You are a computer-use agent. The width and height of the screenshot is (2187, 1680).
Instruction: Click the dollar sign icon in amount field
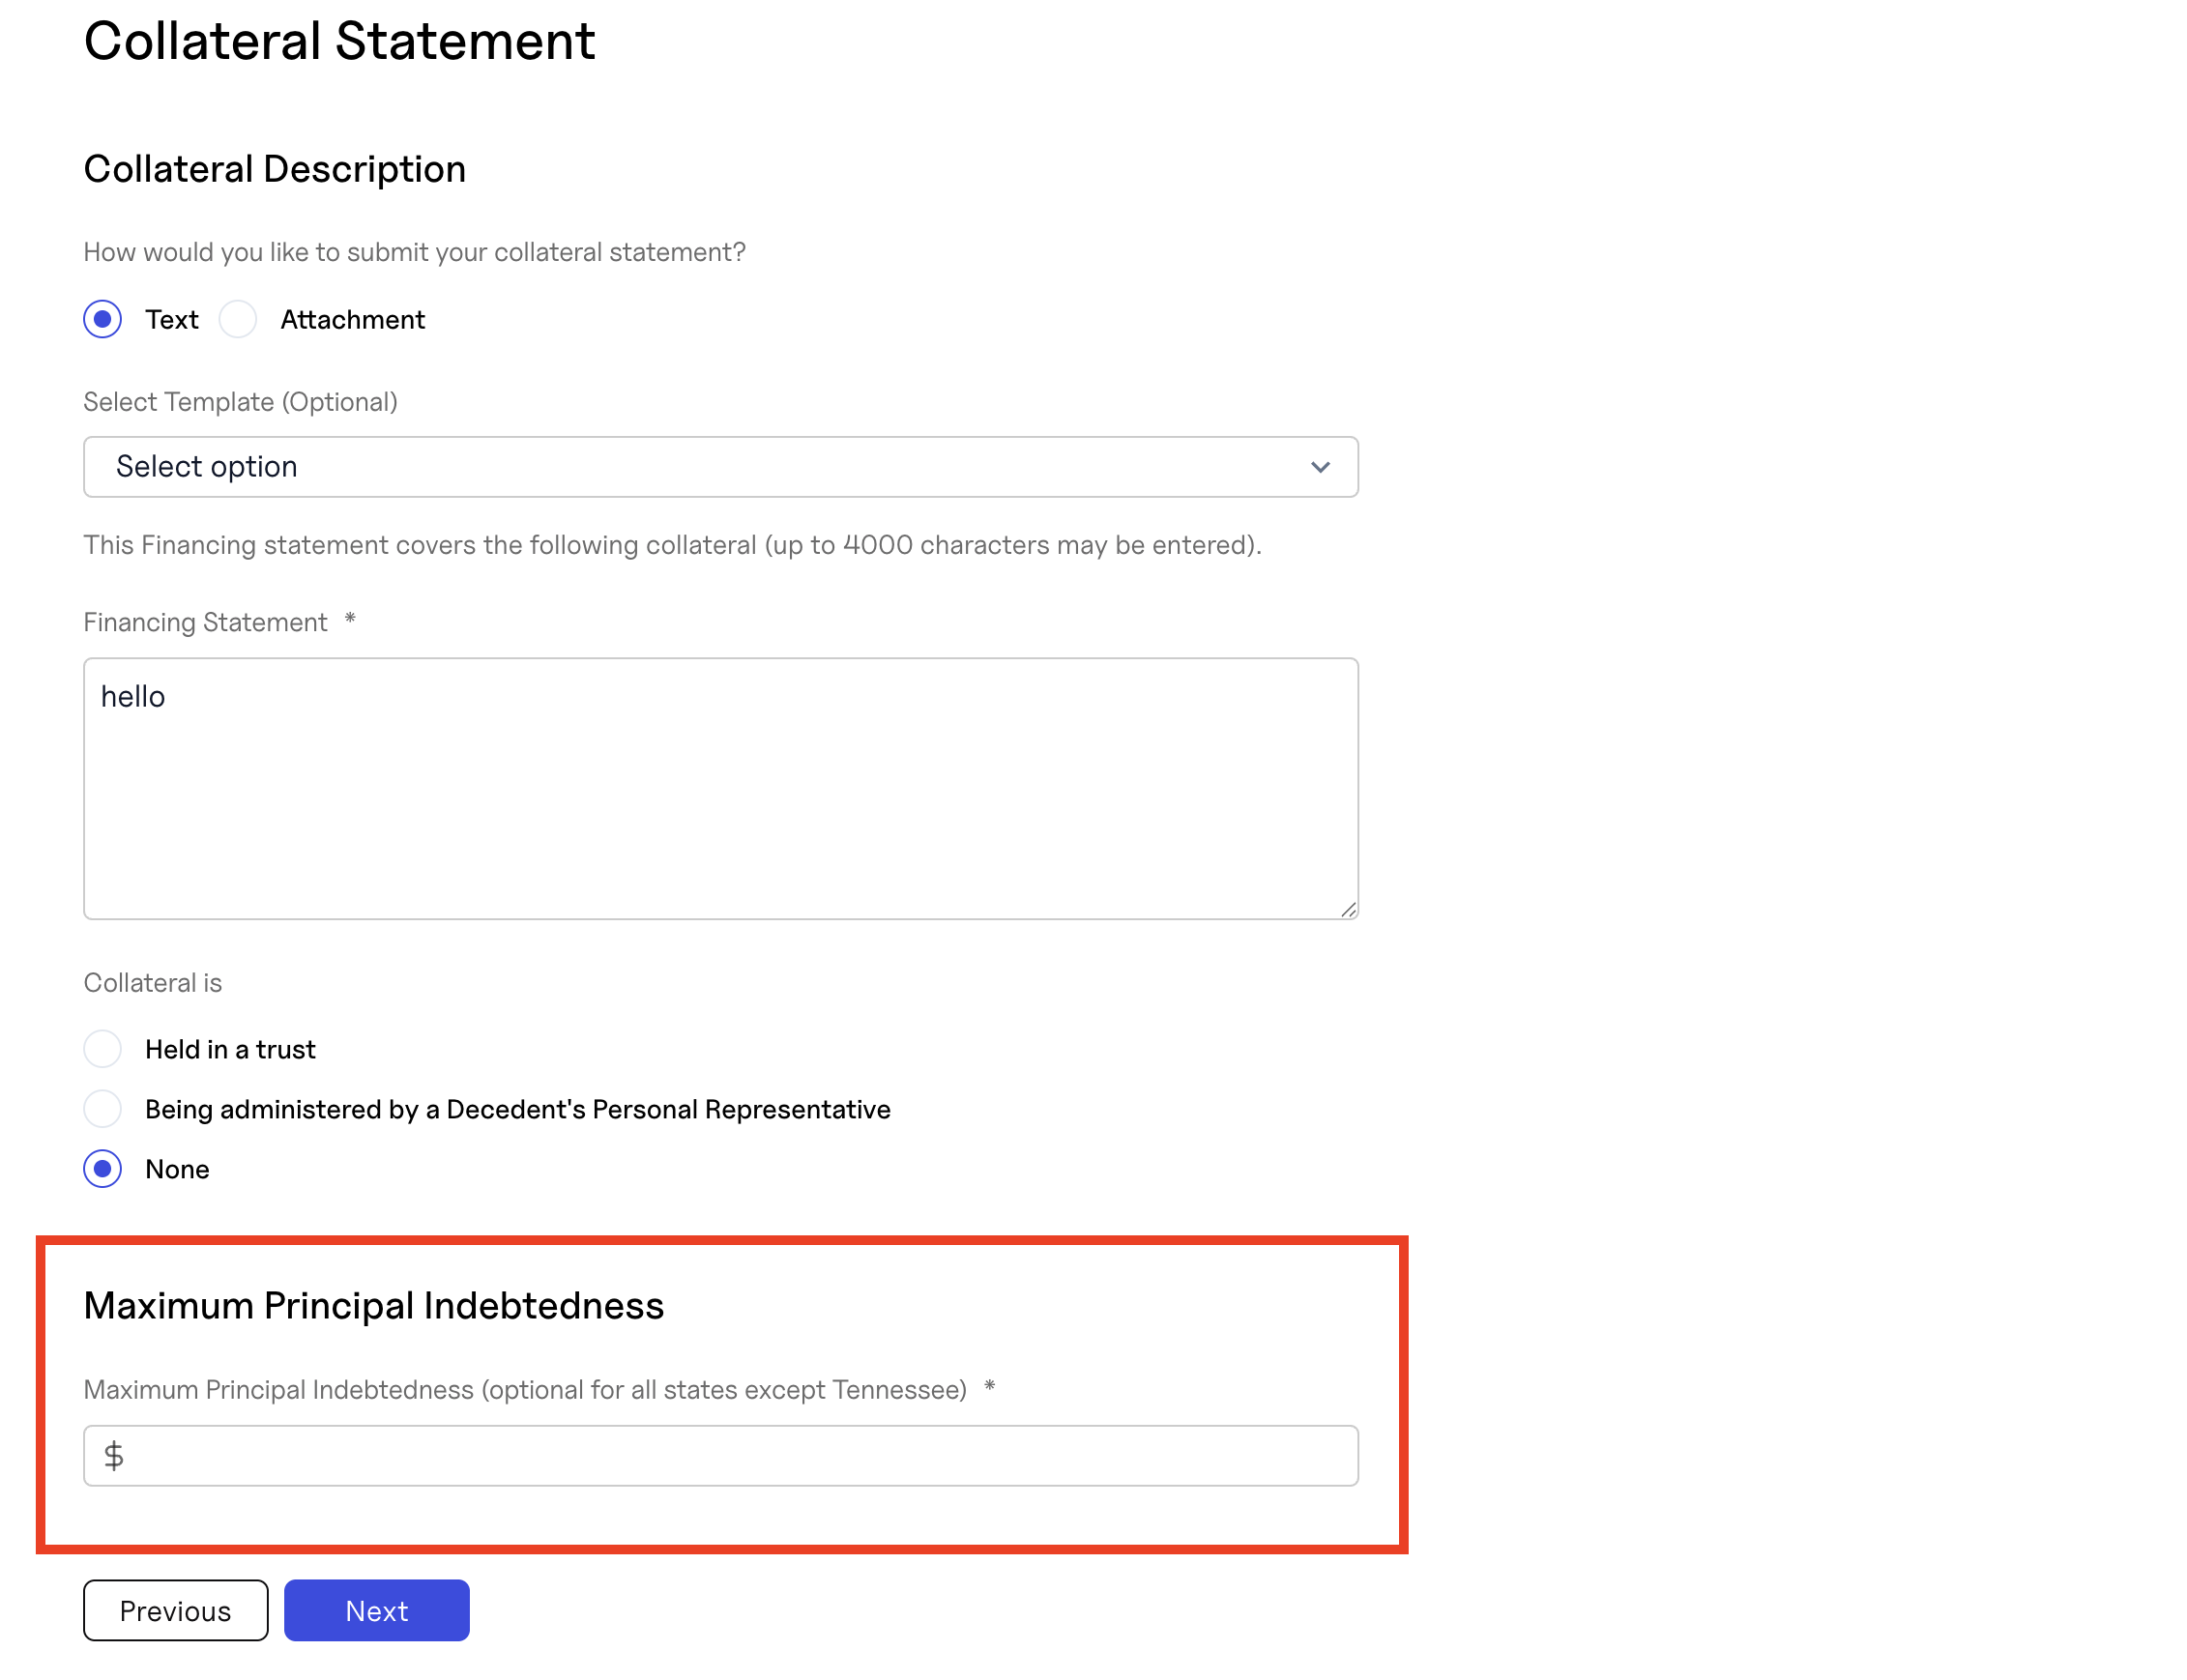point(114,1456)
